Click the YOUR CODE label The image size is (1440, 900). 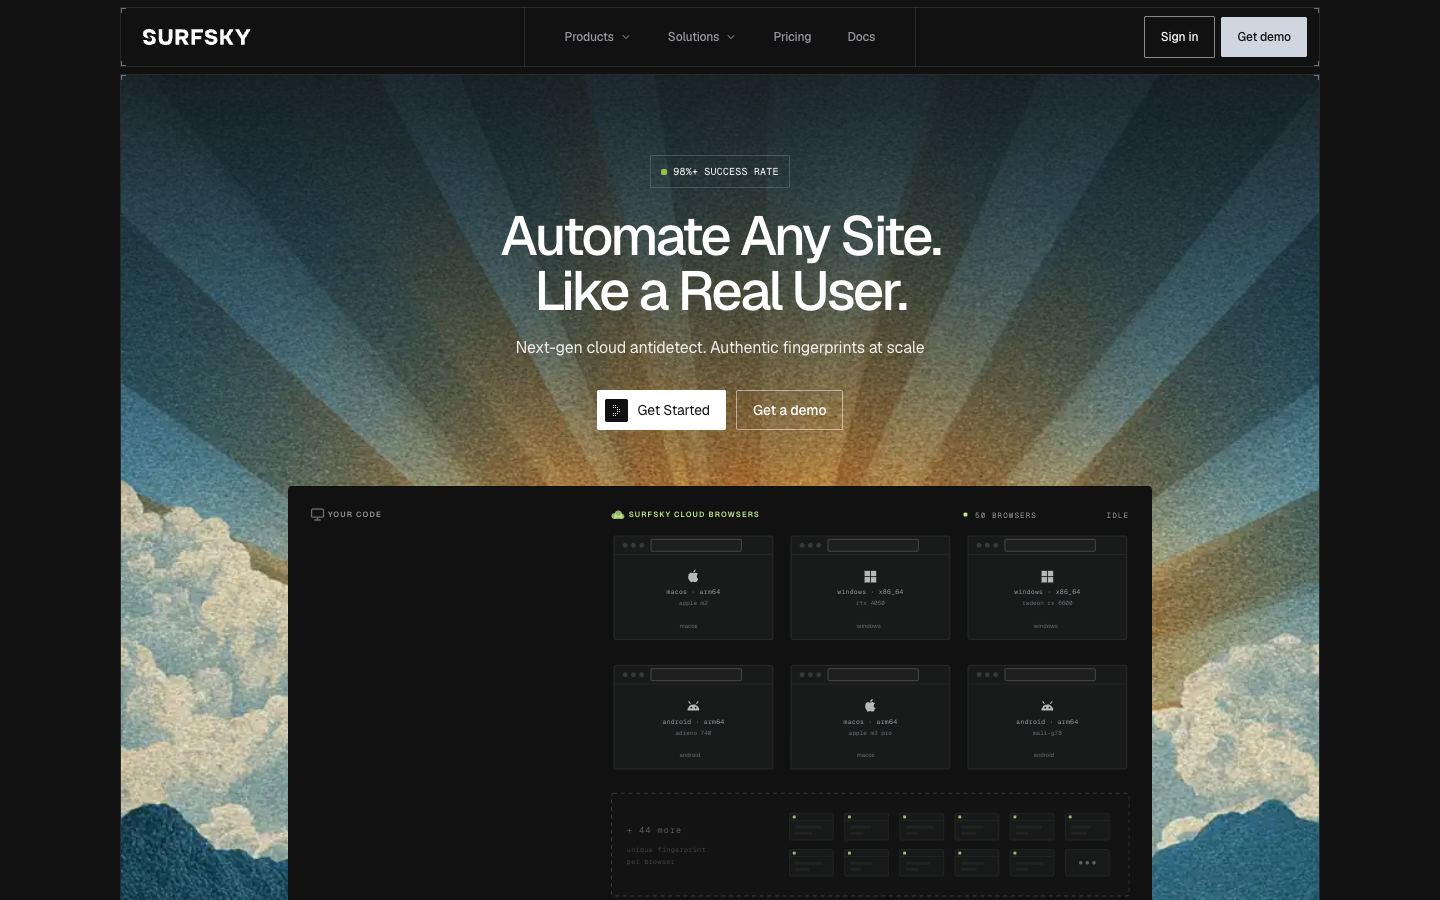(355, 514)
